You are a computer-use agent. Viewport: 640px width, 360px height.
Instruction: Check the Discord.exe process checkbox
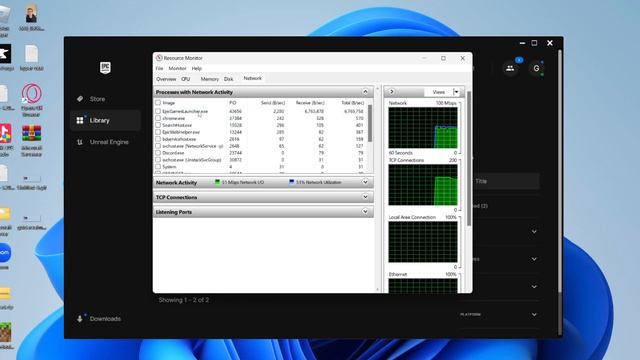(x=158, y=153)
